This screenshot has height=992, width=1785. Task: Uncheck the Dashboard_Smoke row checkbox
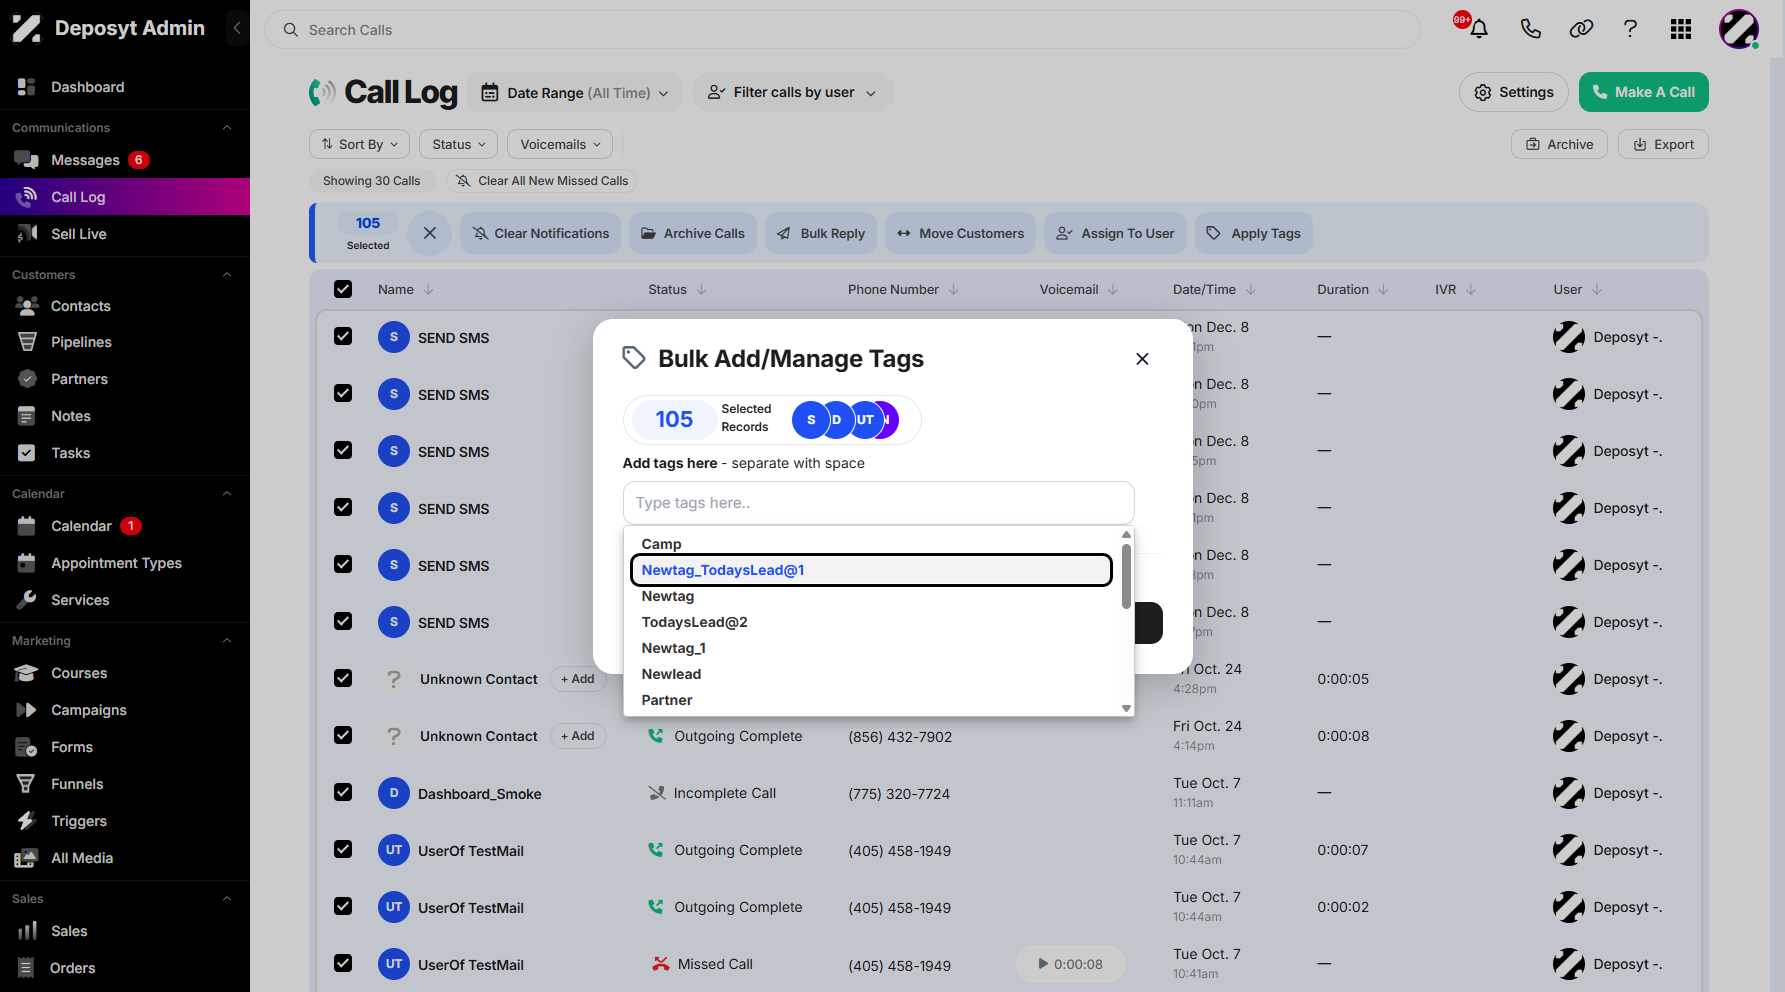343,792
